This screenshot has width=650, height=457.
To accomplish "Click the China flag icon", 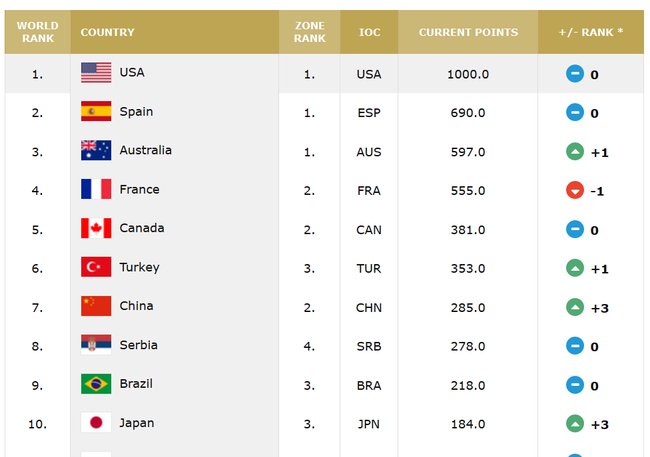I will pos(96,307).
